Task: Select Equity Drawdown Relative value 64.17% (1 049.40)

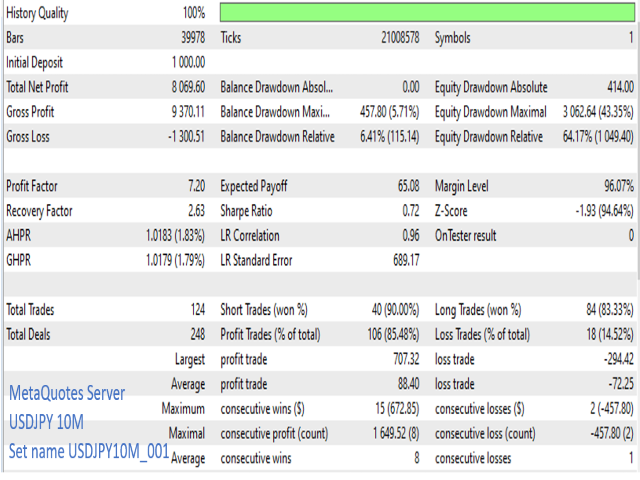Action: (598, 136)
